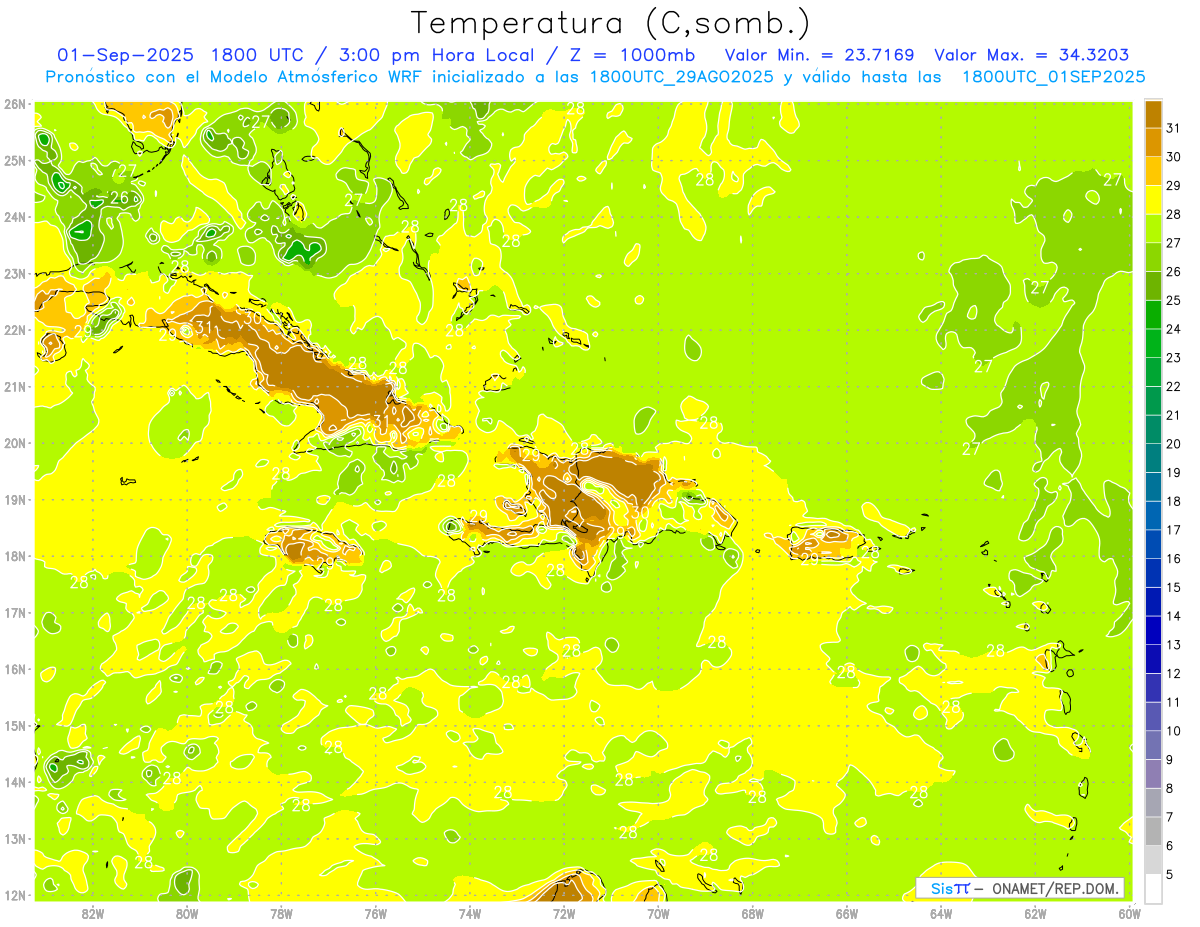Click the "17N" latitude axis label
Viewport: 1200px width, 927px height.
click(x=15, y=613)
